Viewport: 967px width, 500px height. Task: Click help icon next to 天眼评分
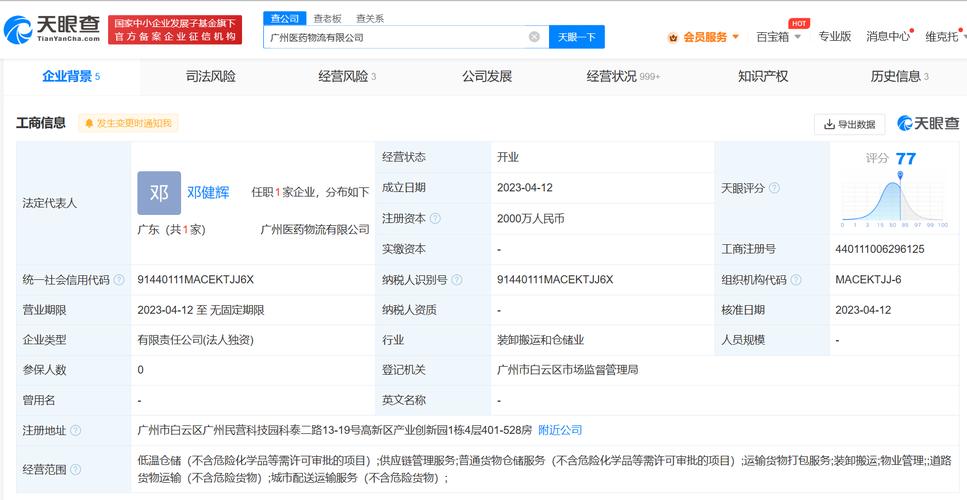pos(774,188)
